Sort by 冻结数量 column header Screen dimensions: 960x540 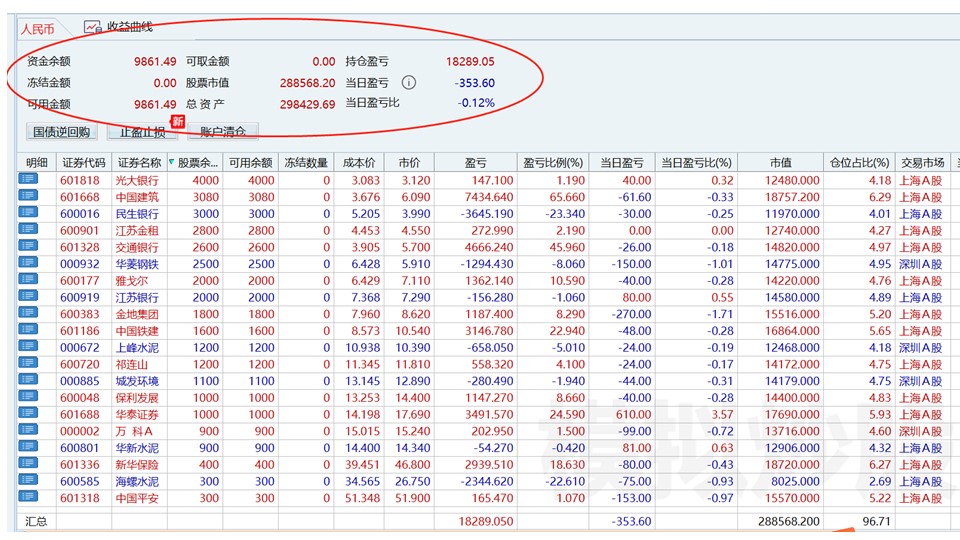pos(306,163)
